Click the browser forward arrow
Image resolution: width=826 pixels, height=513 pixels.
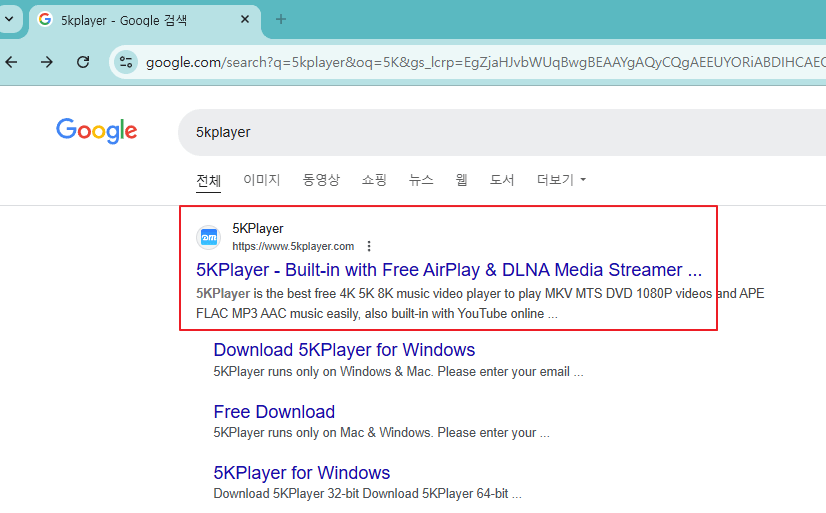pos(47,62)
